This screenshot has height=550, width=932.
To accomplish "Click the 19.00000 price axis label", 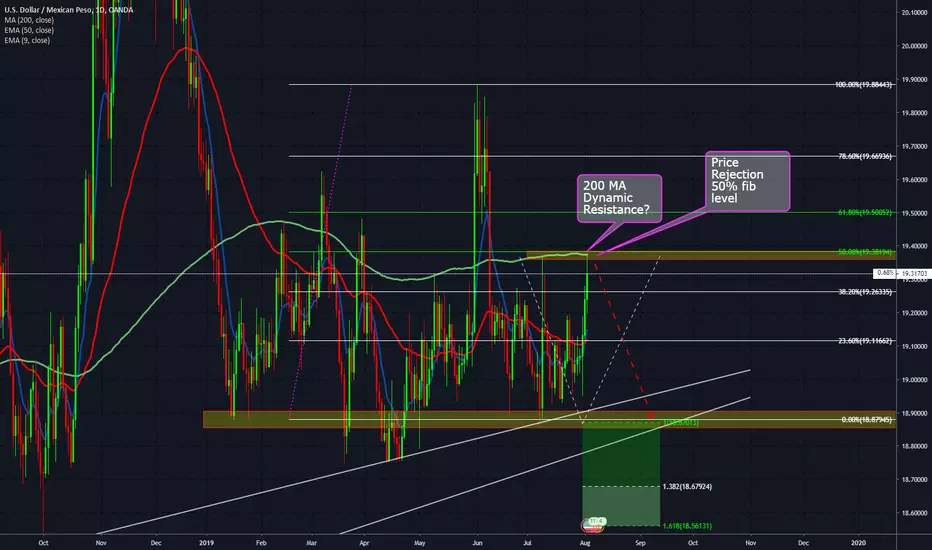I will click(914, 379).
